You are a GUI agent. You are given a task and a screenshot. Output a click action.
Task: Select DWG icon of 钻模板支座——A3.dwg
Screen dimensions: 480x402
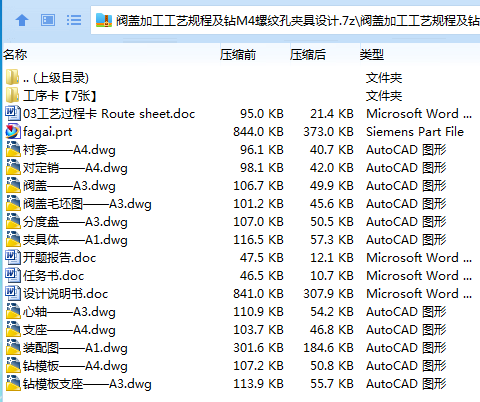(13, 383)
